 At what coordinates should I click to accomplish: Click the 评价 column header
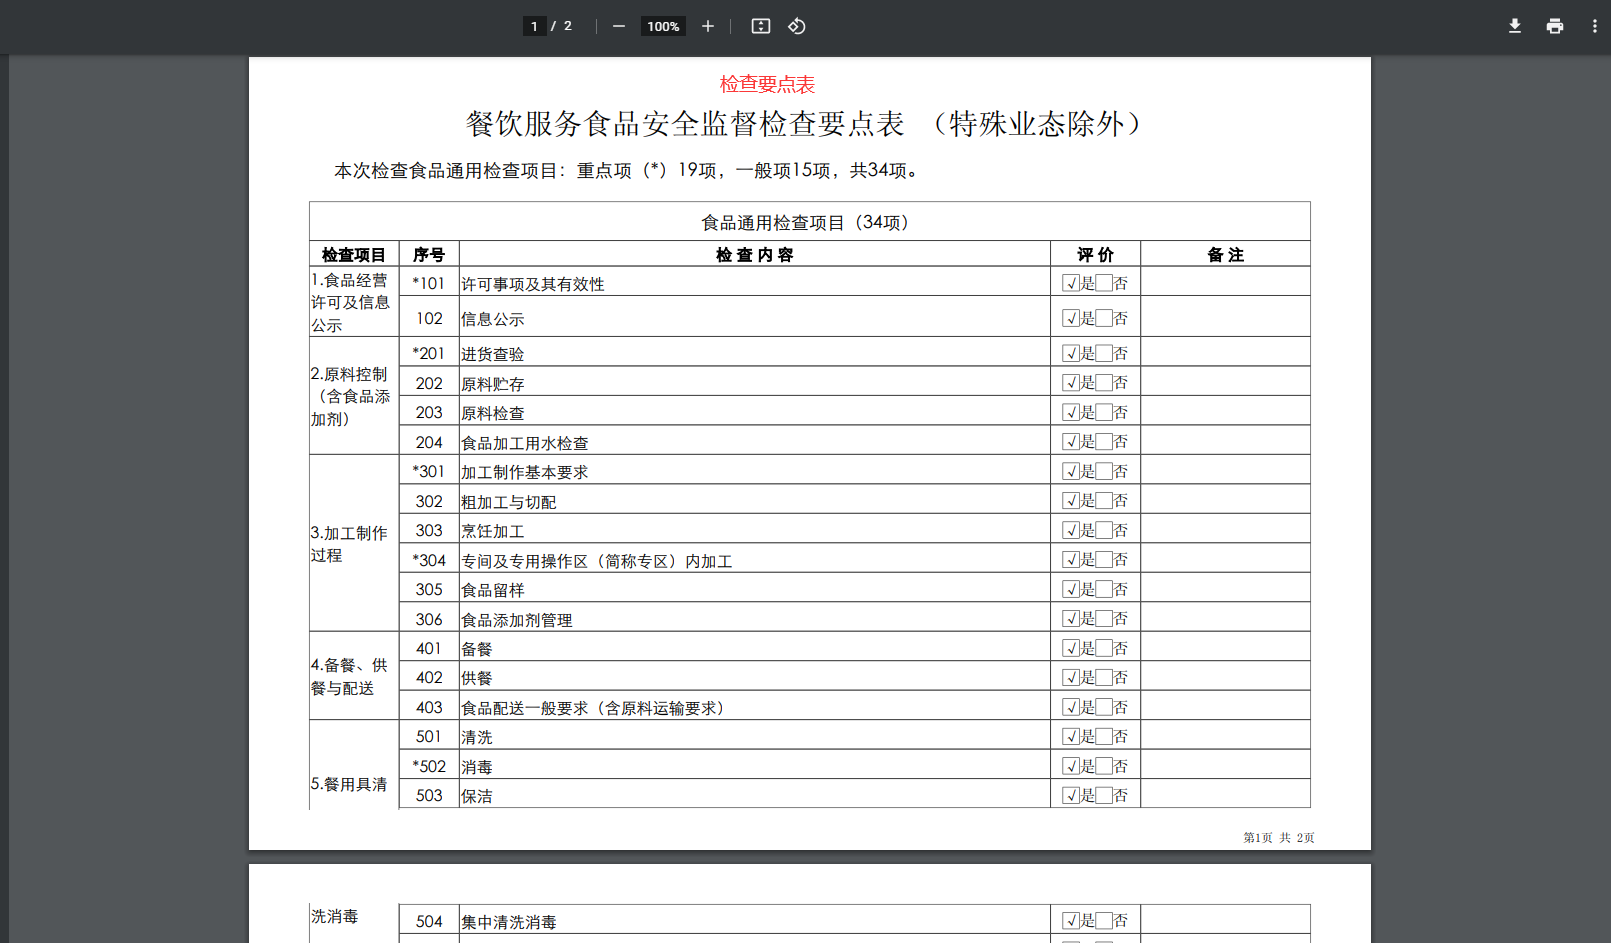point(1095,254)
